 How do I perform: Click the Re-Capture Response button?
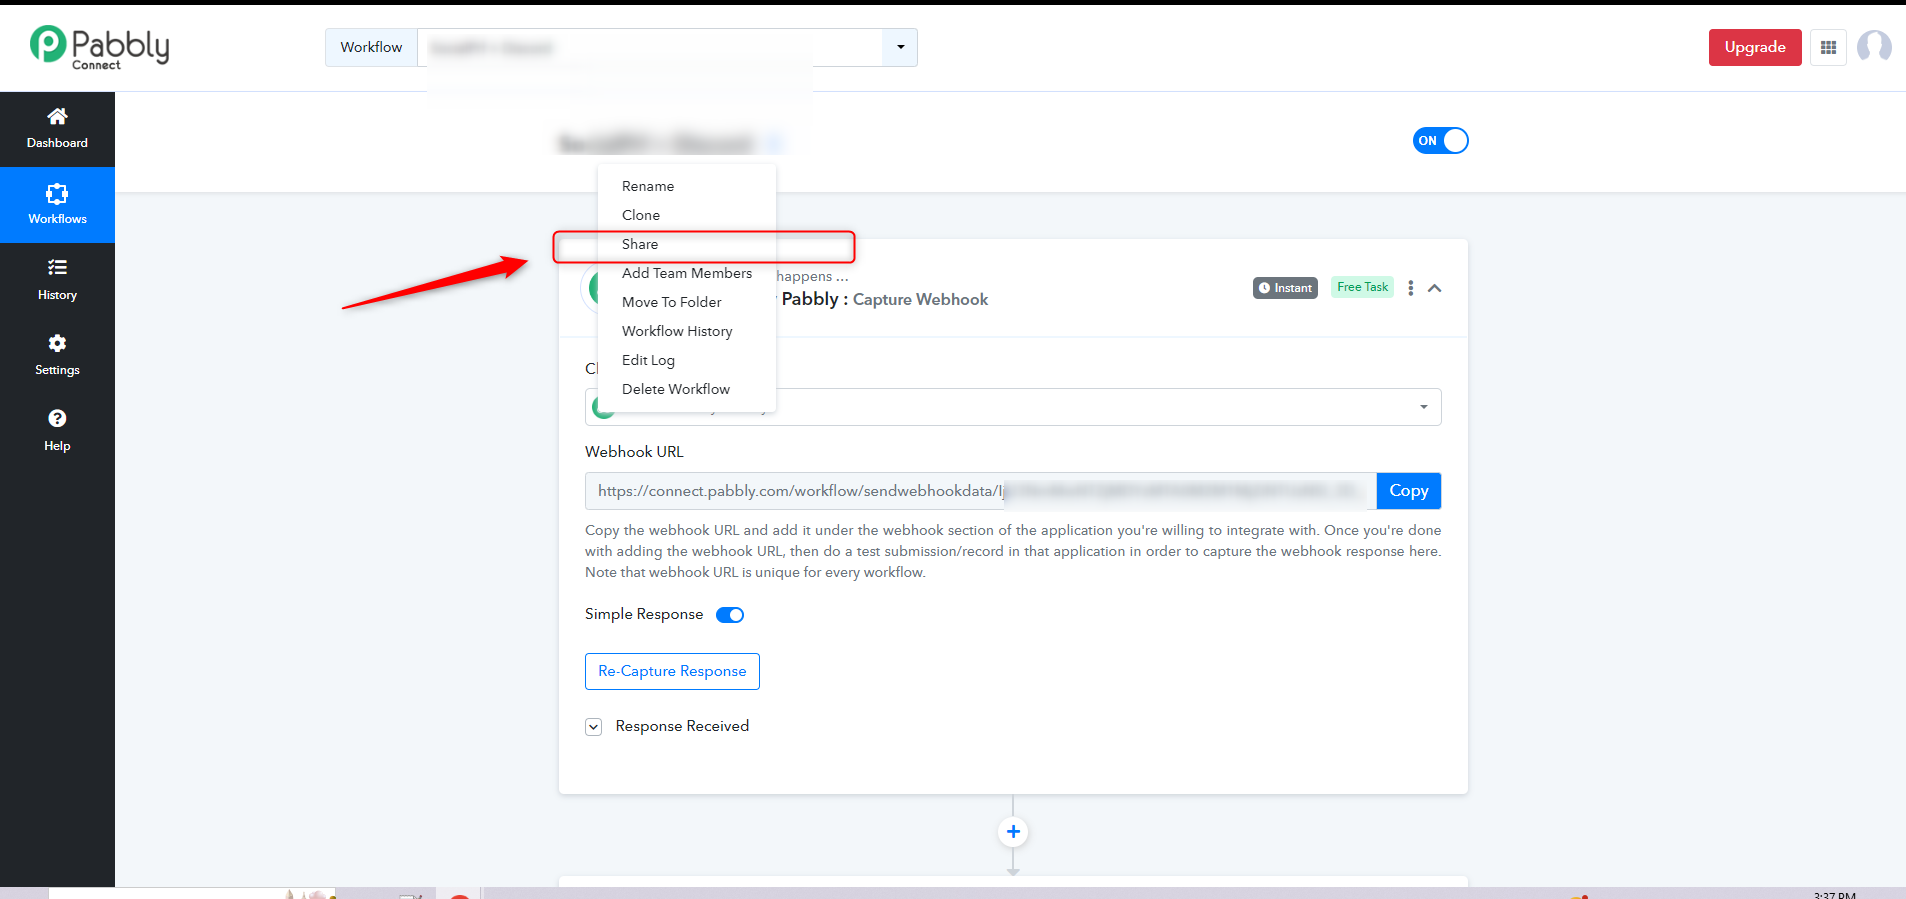tap(672, 671)
